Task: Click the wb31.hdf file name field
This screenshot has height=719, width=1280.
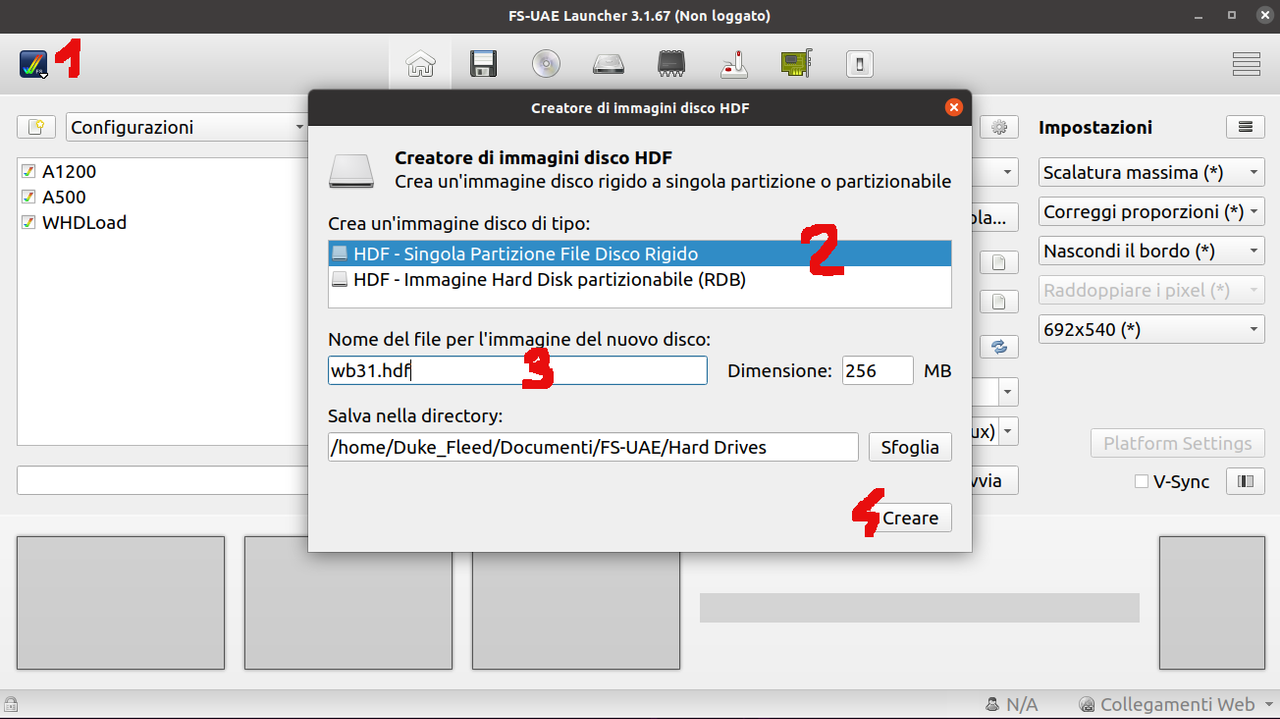Action: tap(518, 371)
